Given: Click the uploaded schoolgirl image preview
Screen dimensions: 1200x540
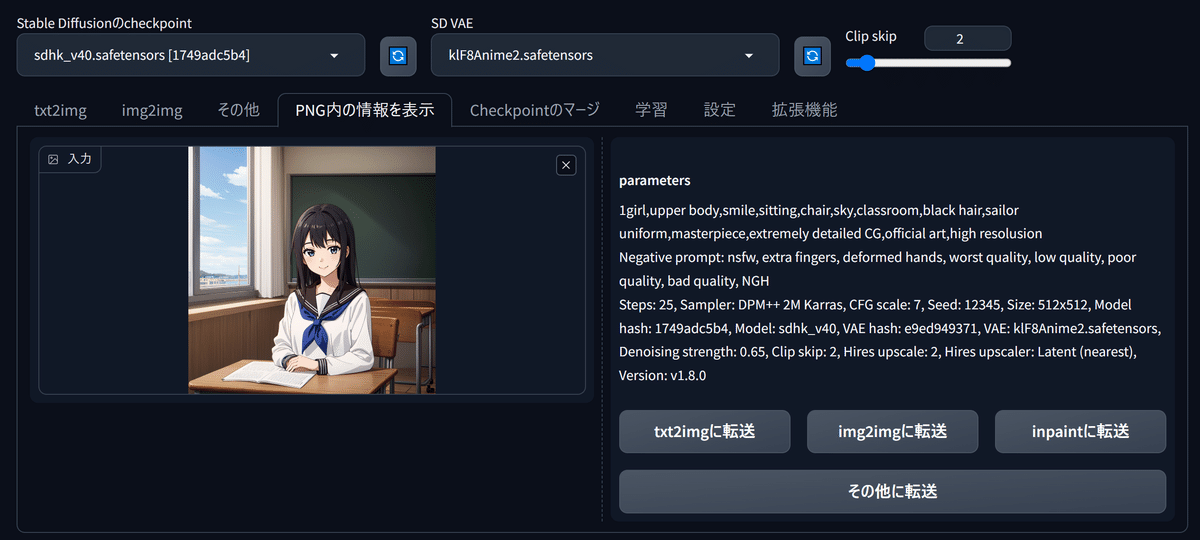Looking at the screenshot, I should click(x=312, y=270).
